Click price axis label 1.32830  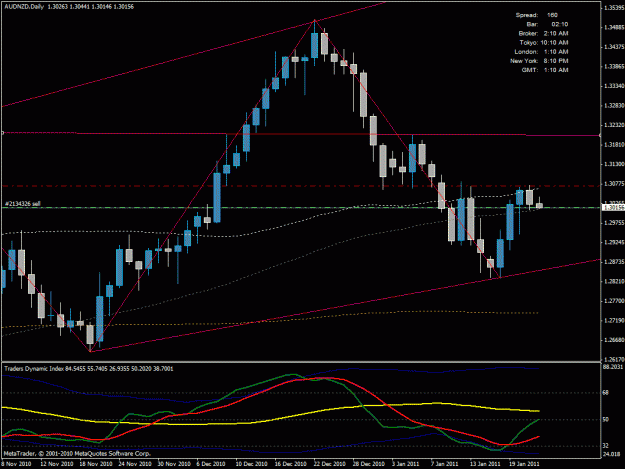[614, 106]
